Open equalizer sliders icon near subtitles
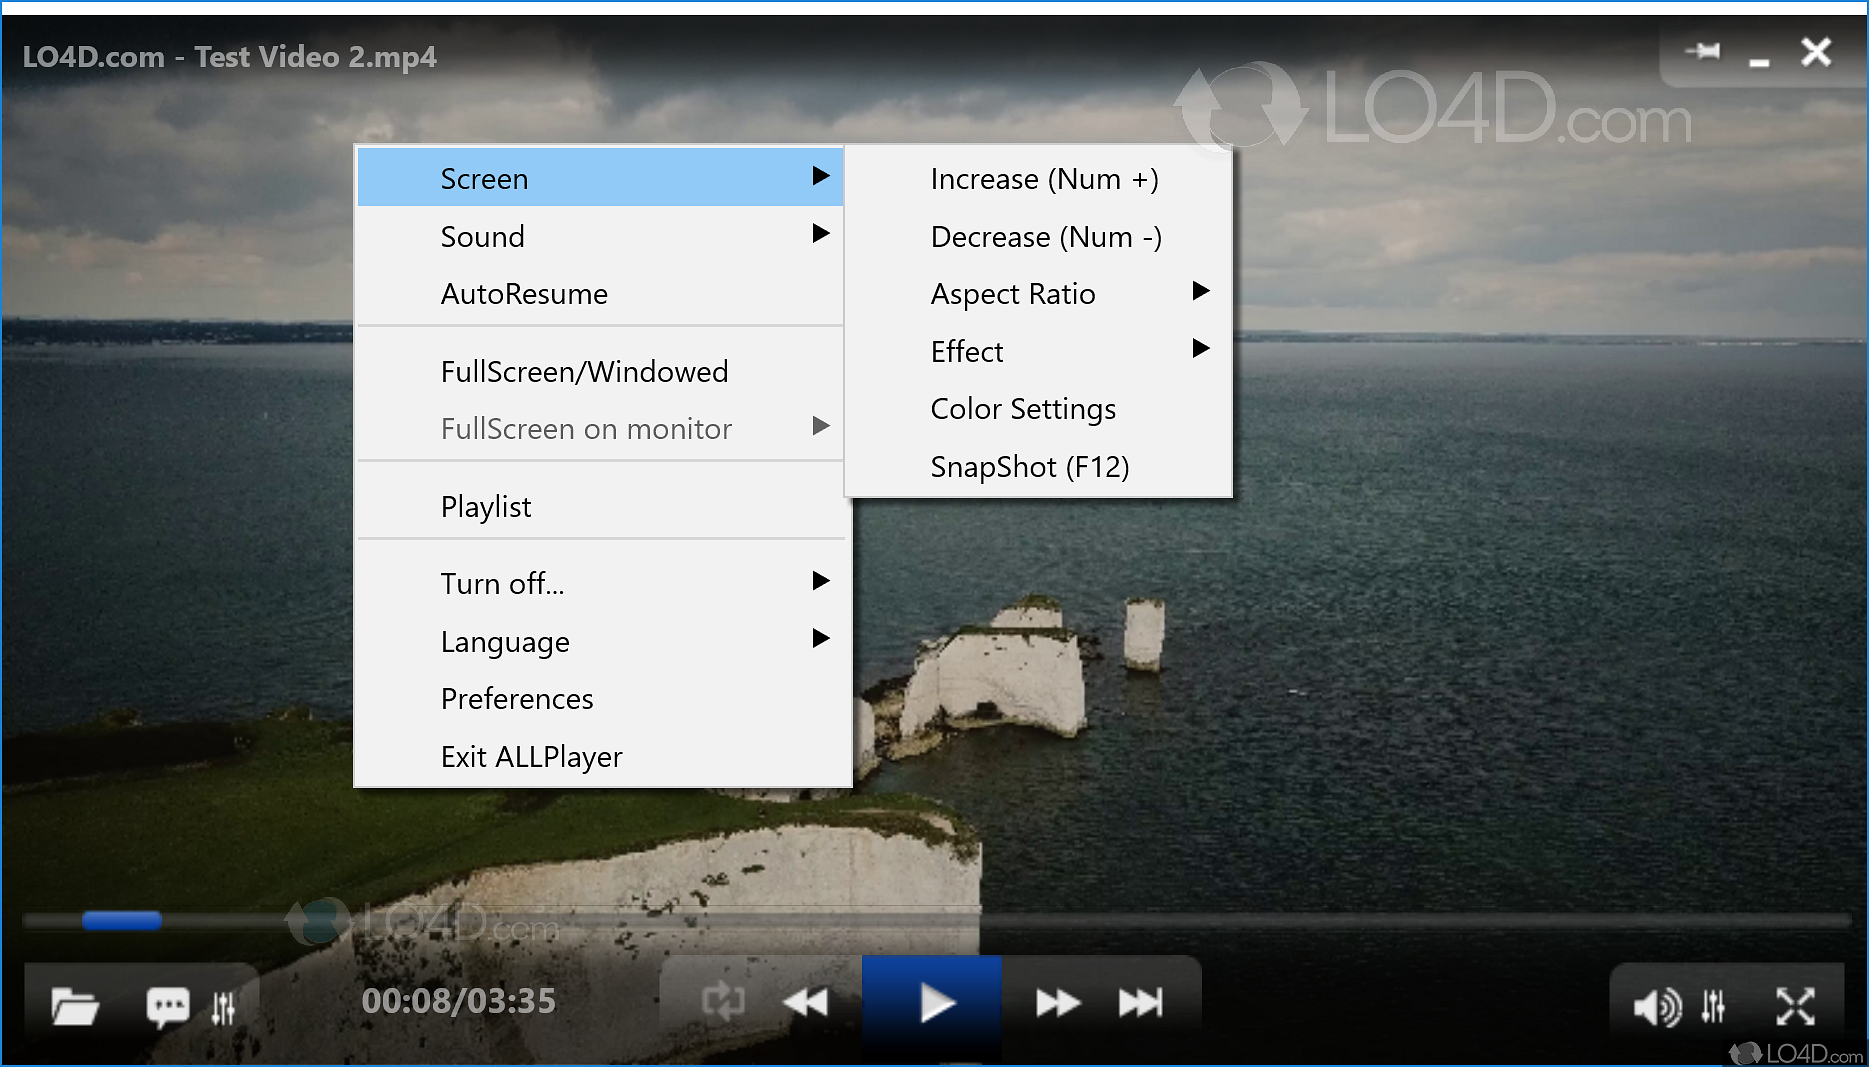Image resolution: width=1869 pixels, height=1067 pixels. [223, 1007]
